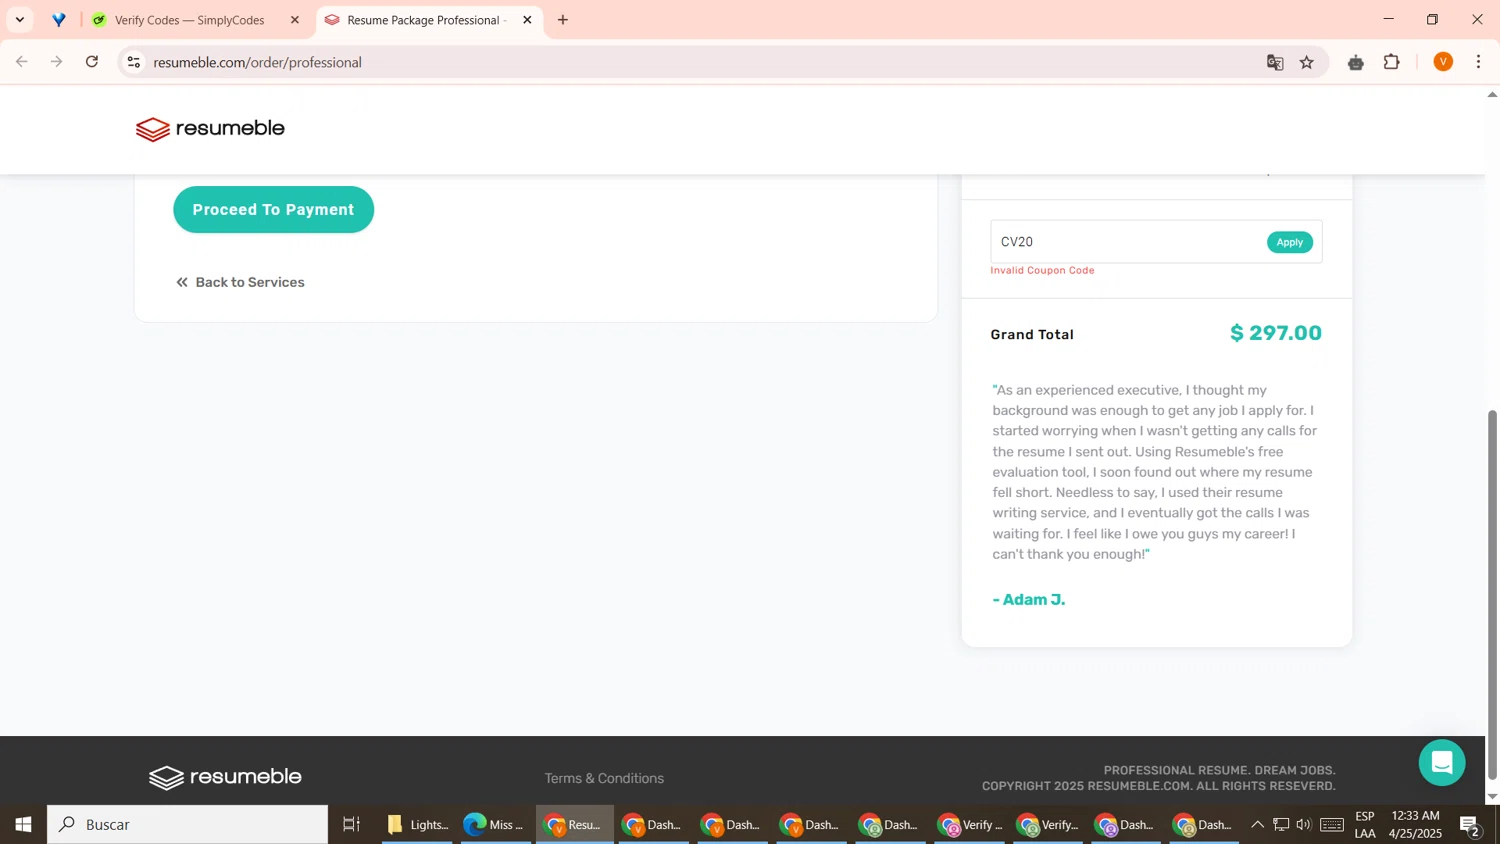Go Back to Services link
Viewport: 1500px width, 844px height.
[x=240, y=282]
